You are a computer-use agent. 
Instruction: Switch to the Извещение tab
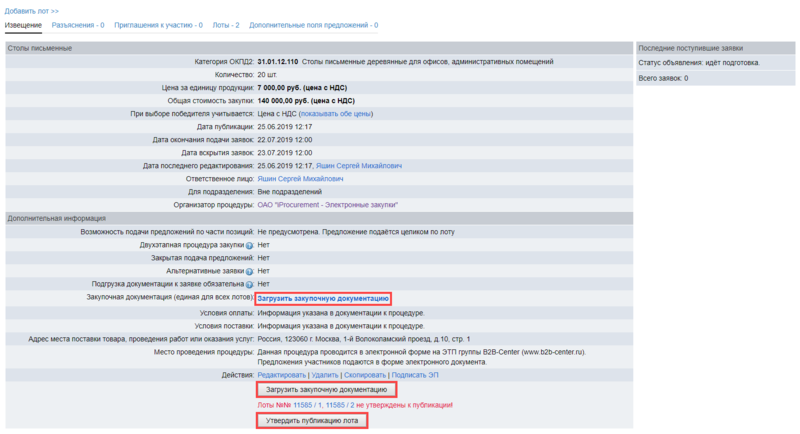(24, 24)
